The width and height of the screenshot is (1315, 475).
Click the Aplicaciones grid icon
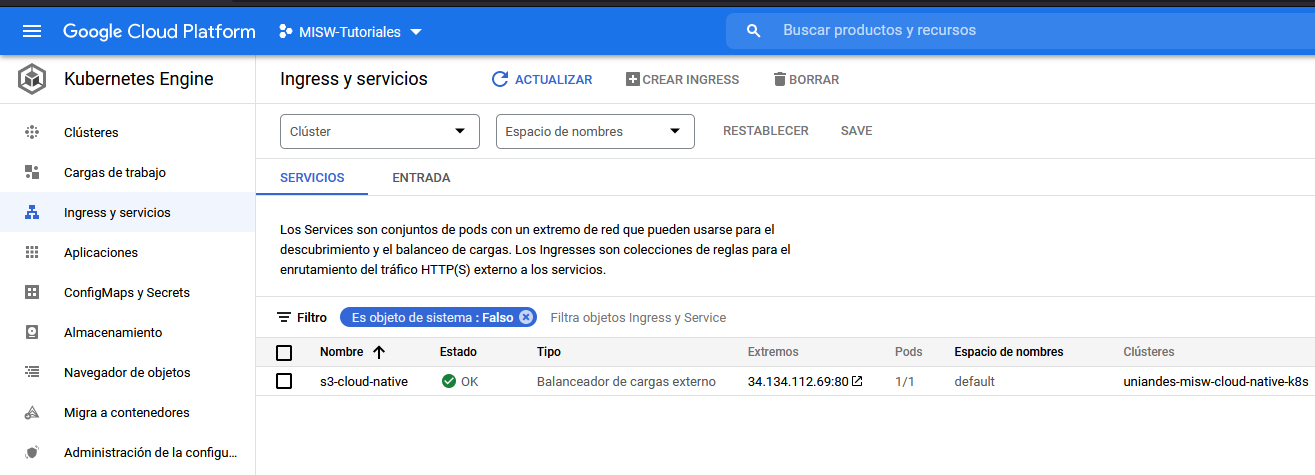[x=32, y=252]
